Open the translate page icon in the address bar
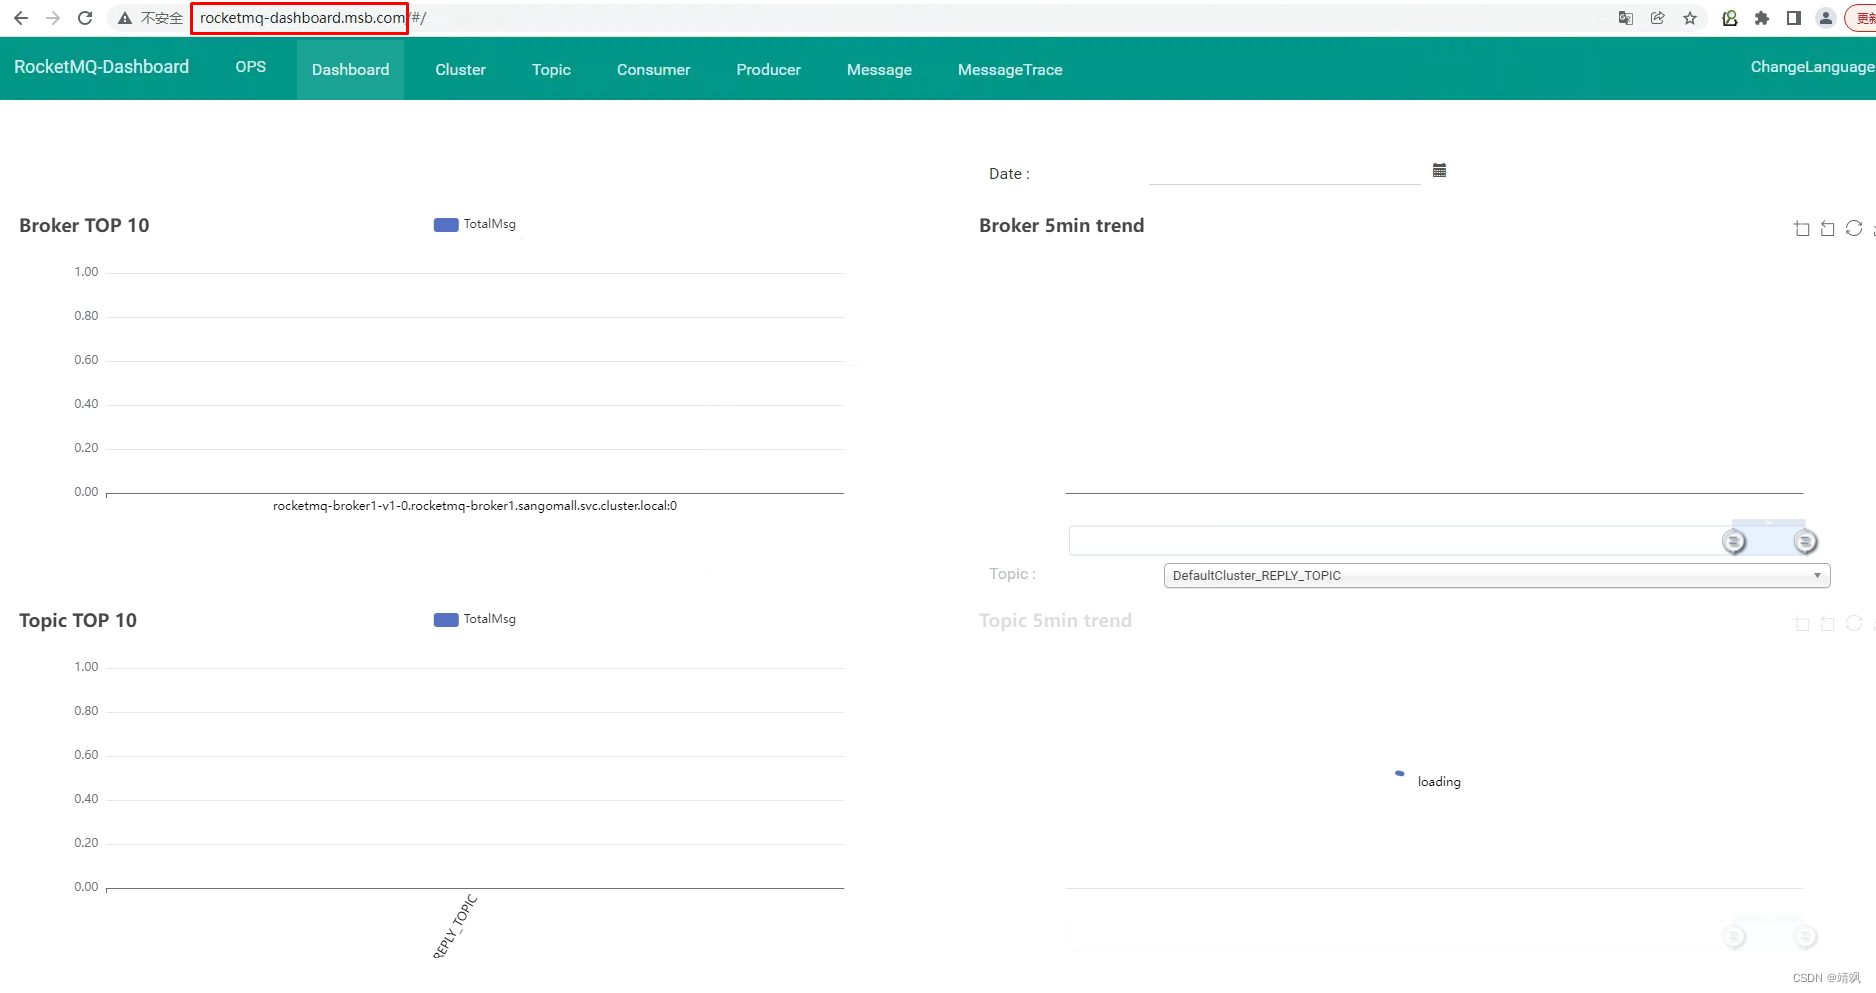The width and height of the screenshot is (1876, 993). [1626, 18]
